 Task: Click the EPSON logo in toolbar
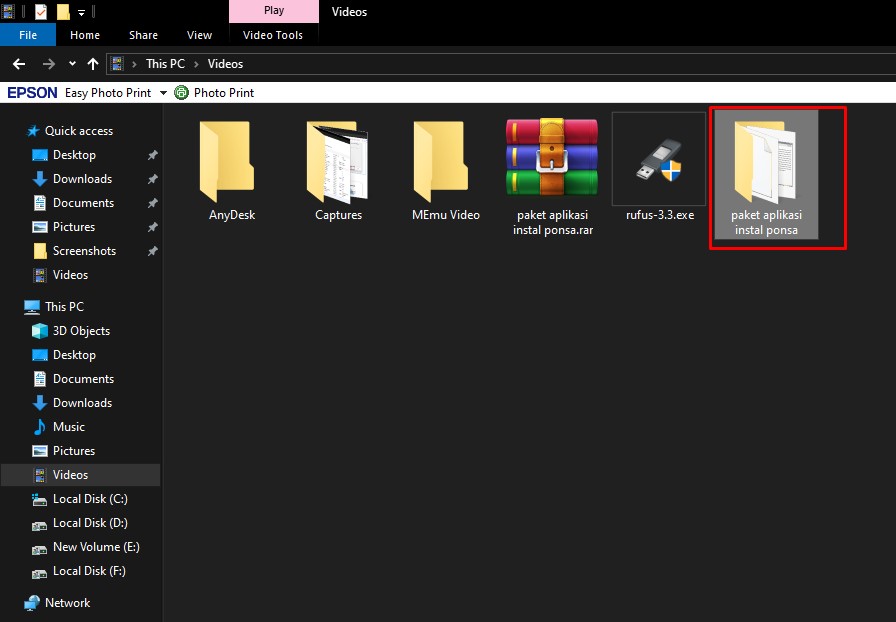point(32,93)
